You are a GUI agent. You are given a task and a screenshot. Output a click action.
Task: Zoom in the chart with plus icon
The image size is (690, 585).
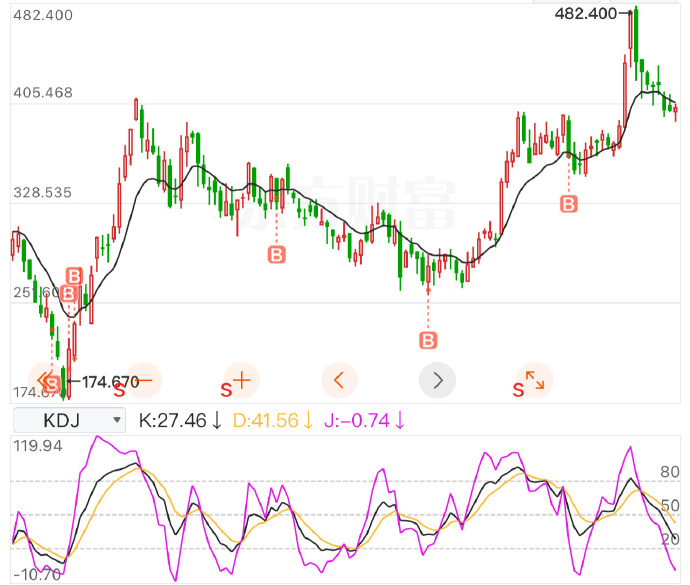point(241,379)
